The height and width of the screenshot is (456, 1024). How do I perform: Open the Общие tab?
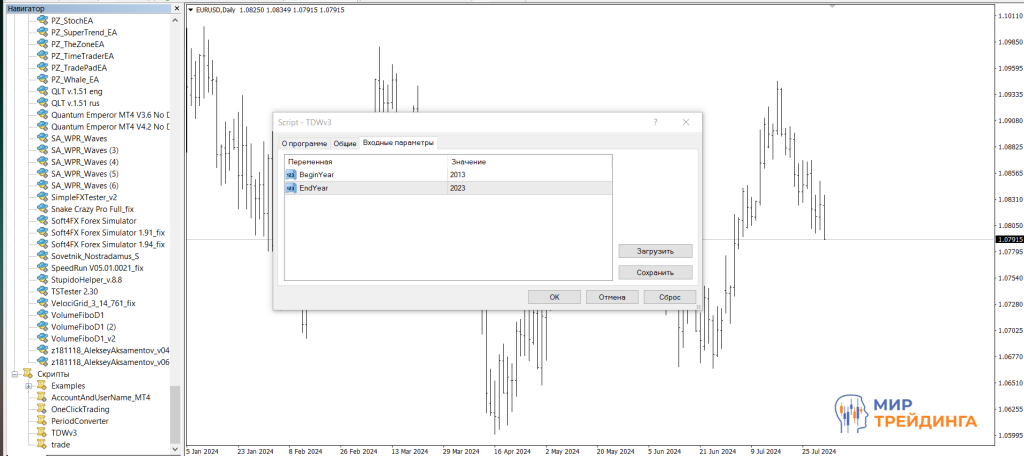(344, 144)
